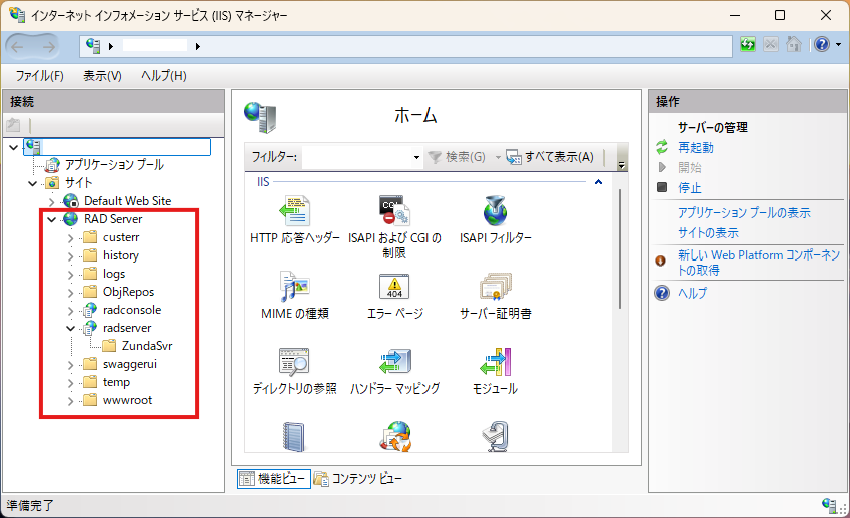Screen dimensions: 850x518
Task: Click アプリケーション プールの表示 link
Action: click(x=744, y=212)
